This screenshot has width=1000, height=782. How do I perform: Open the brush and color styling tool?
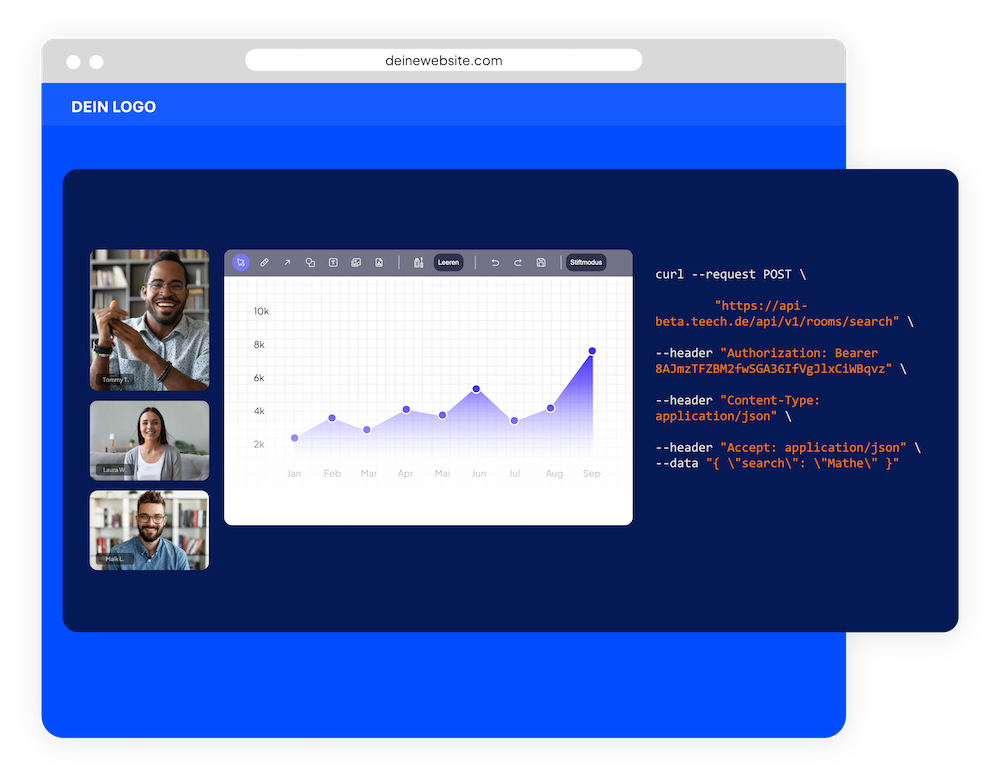(x=418, y=263)
